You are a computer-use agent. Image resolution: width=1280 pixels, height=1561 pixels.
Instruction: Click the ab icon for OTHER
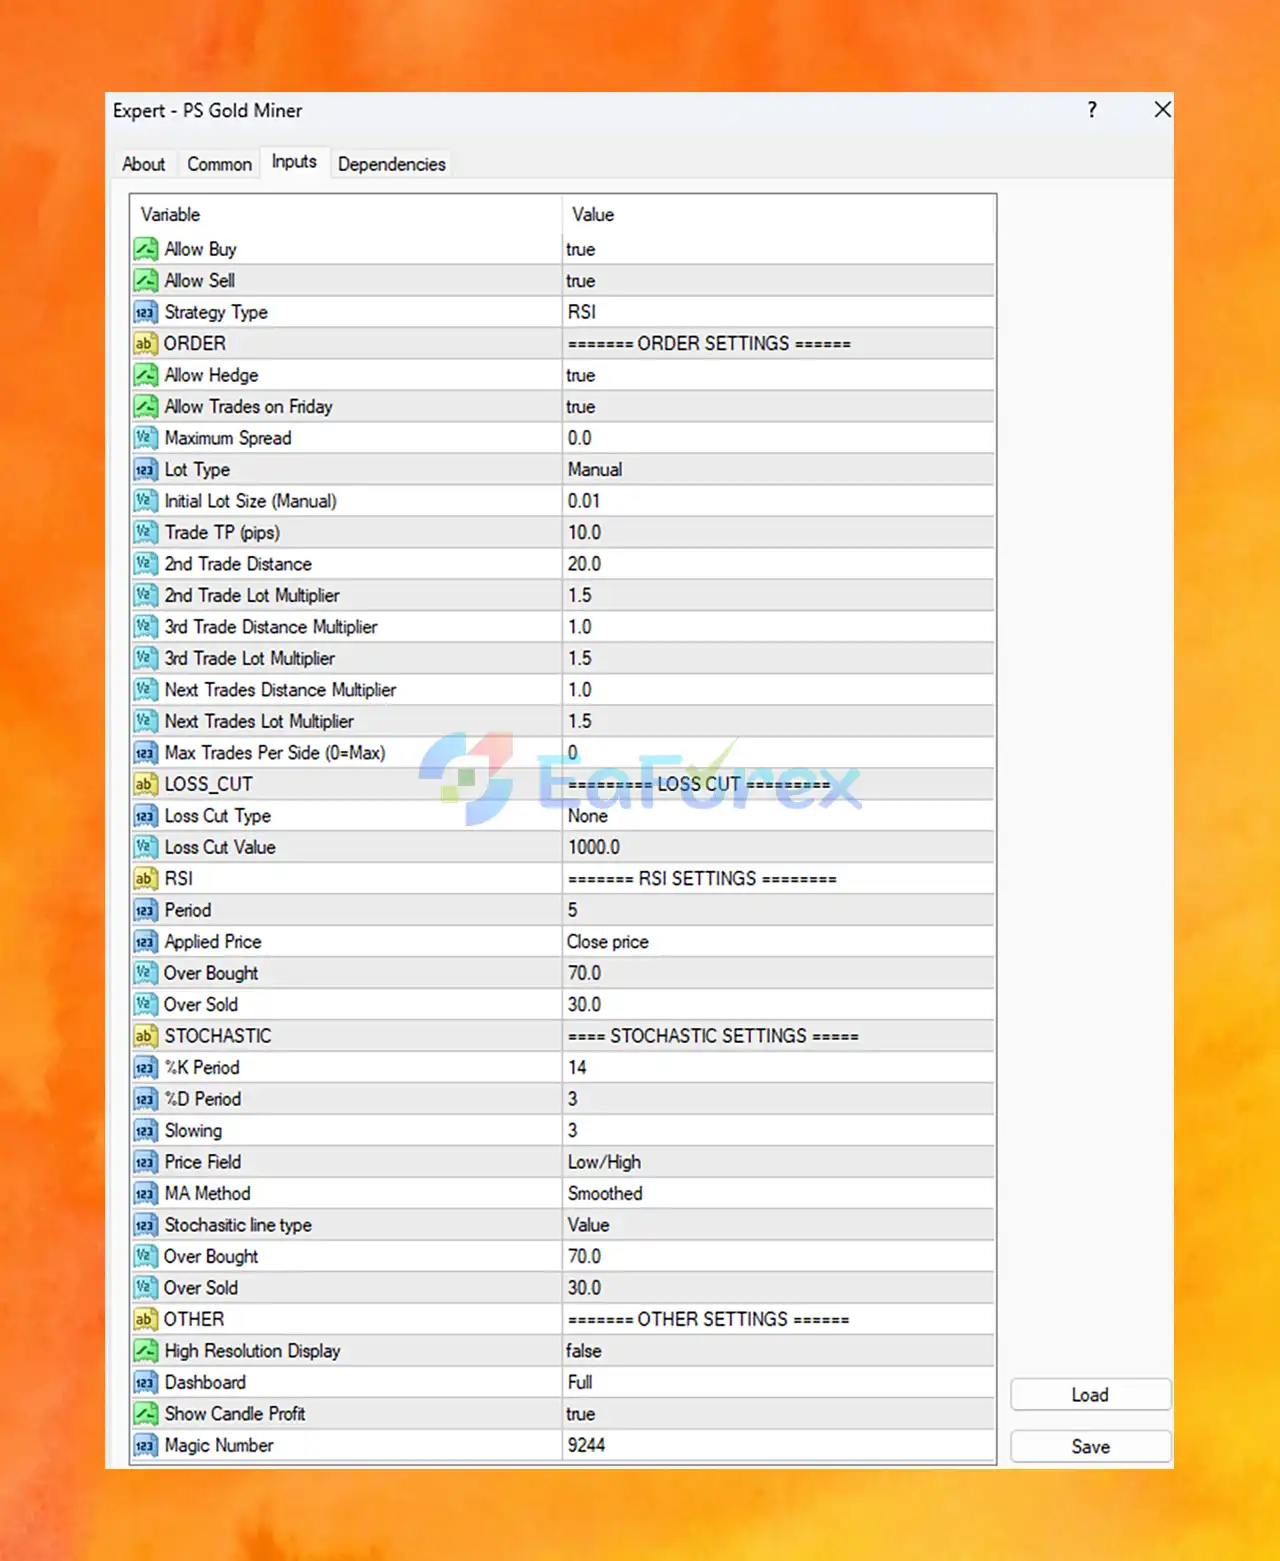pos(146,1320)
